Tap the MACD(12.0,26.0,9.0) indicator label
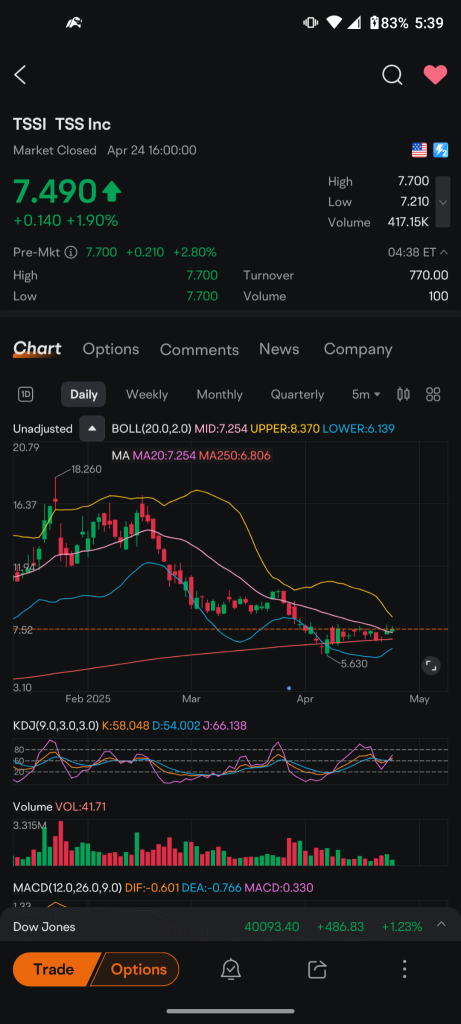The image size is (461, 1024). point(68,888)
